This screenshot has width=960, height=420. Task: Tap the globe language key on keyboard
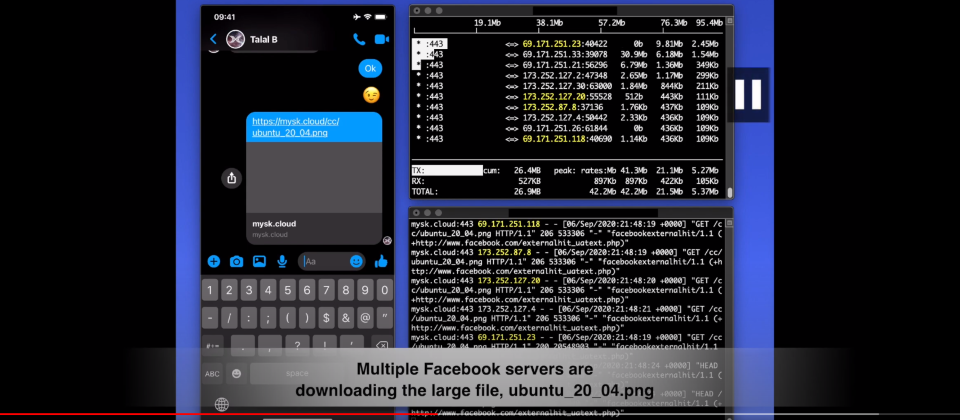point(222,404)
